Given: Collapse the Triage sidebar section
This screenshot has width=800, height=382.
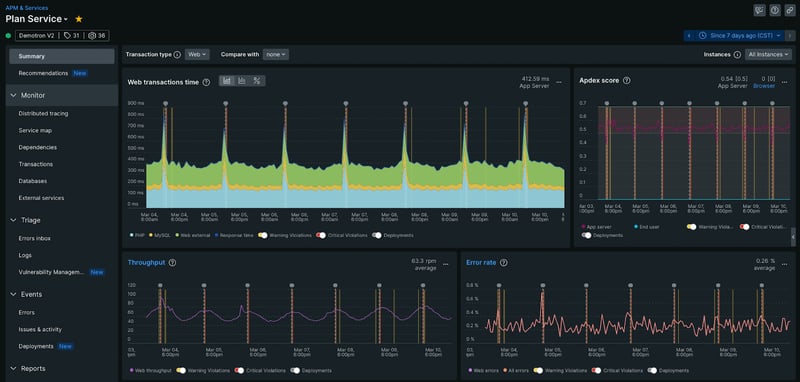Looking at the screenshot, I should 13,220.
